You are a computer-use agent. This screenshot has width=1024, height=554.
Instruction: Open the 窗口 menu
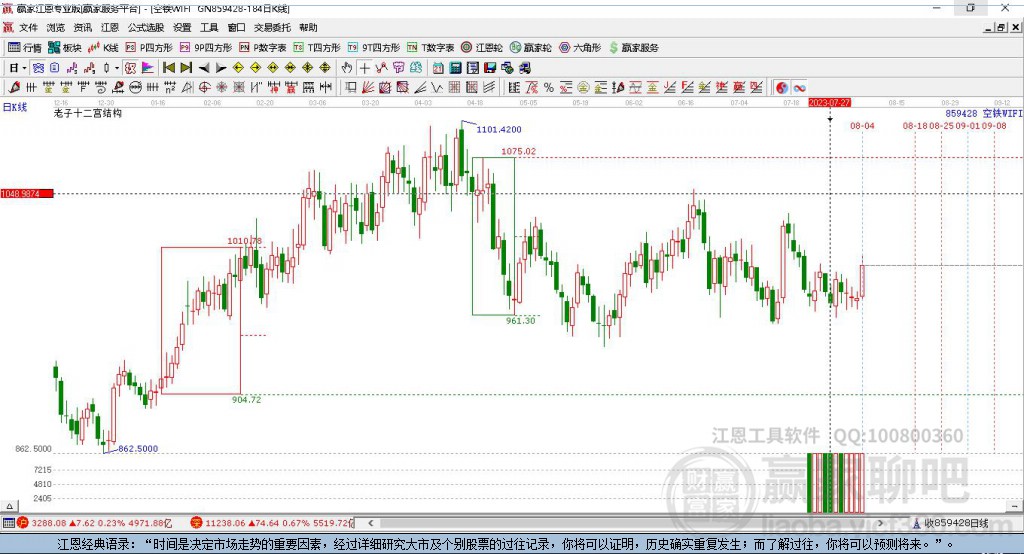pyautogui.click(x=236, y=27)
